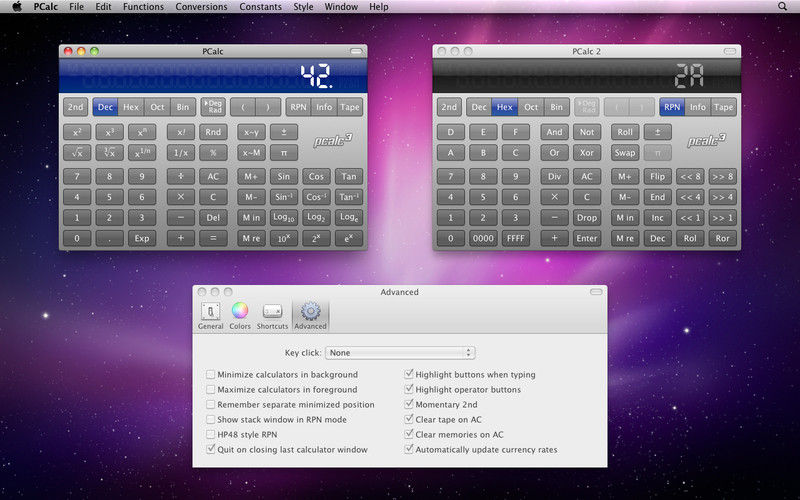Enable Show stack window in RPN mode

coord(210,419)
